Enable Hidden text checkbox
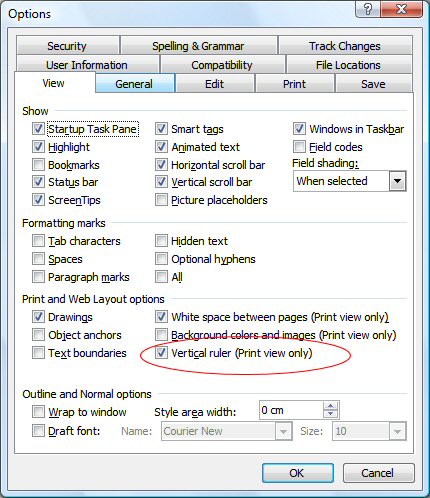The width and height of the screenshot is (430, 498). click(x=161, y=241)
